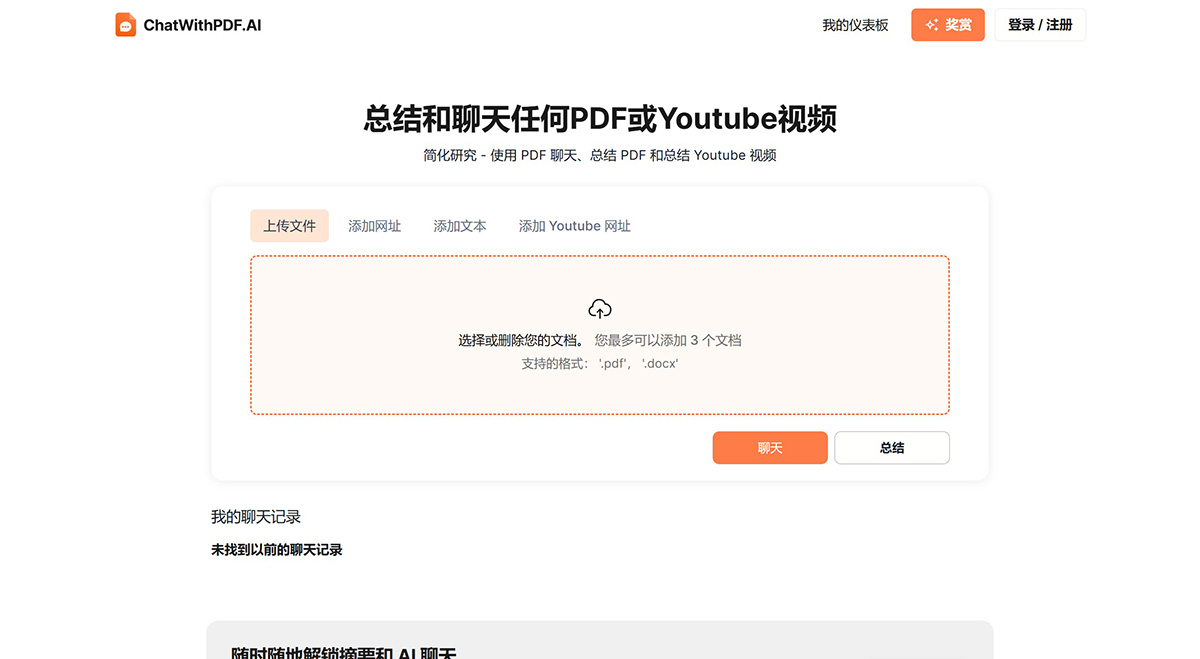
Task: Select the 上传文件 tab
Action: coord(289,225)
